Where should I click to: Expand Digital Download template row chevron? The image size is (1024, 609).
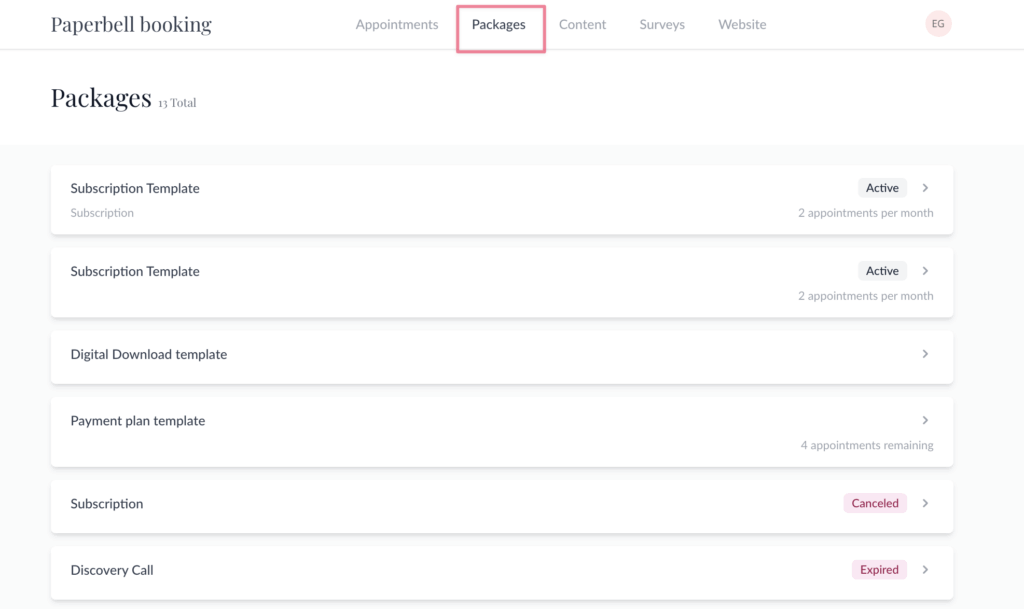point(925,354)
